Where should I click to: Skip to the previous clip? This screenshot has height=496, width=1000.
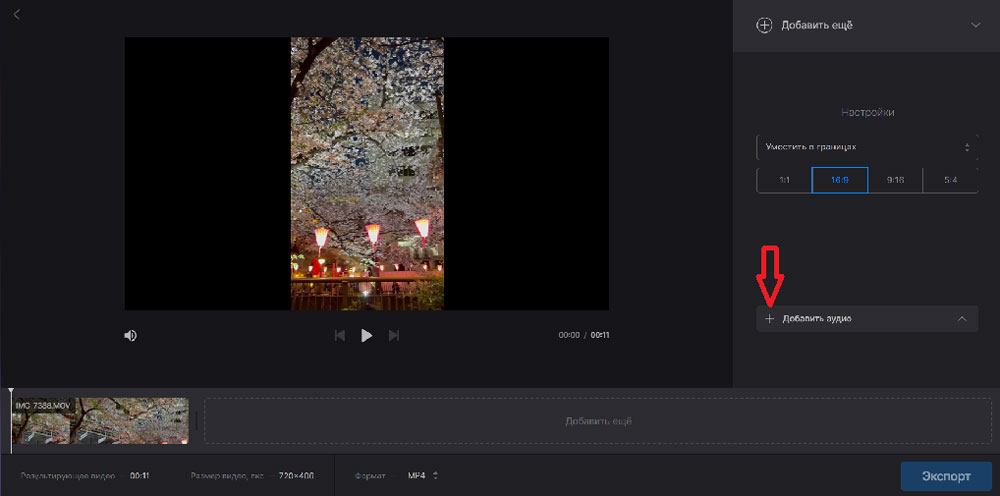[x=340, y=335]
